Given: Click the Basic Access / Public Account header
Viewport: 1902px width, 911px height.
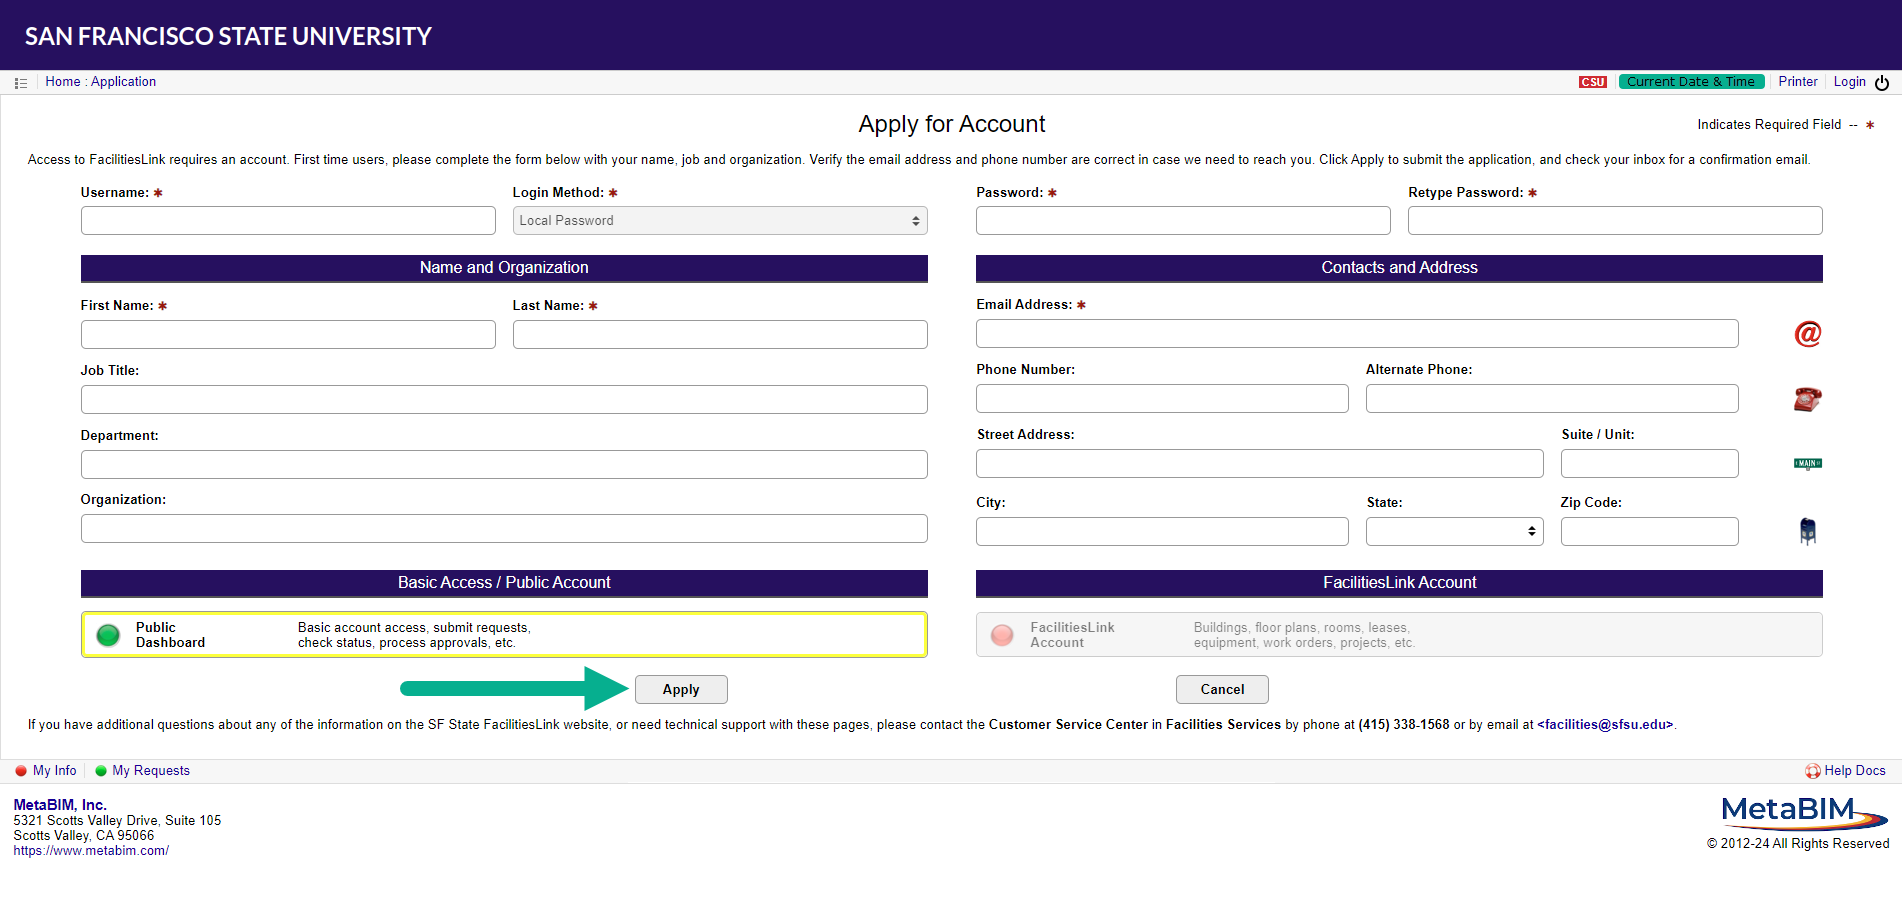Looking at the screenshot, I should (504, 583).
